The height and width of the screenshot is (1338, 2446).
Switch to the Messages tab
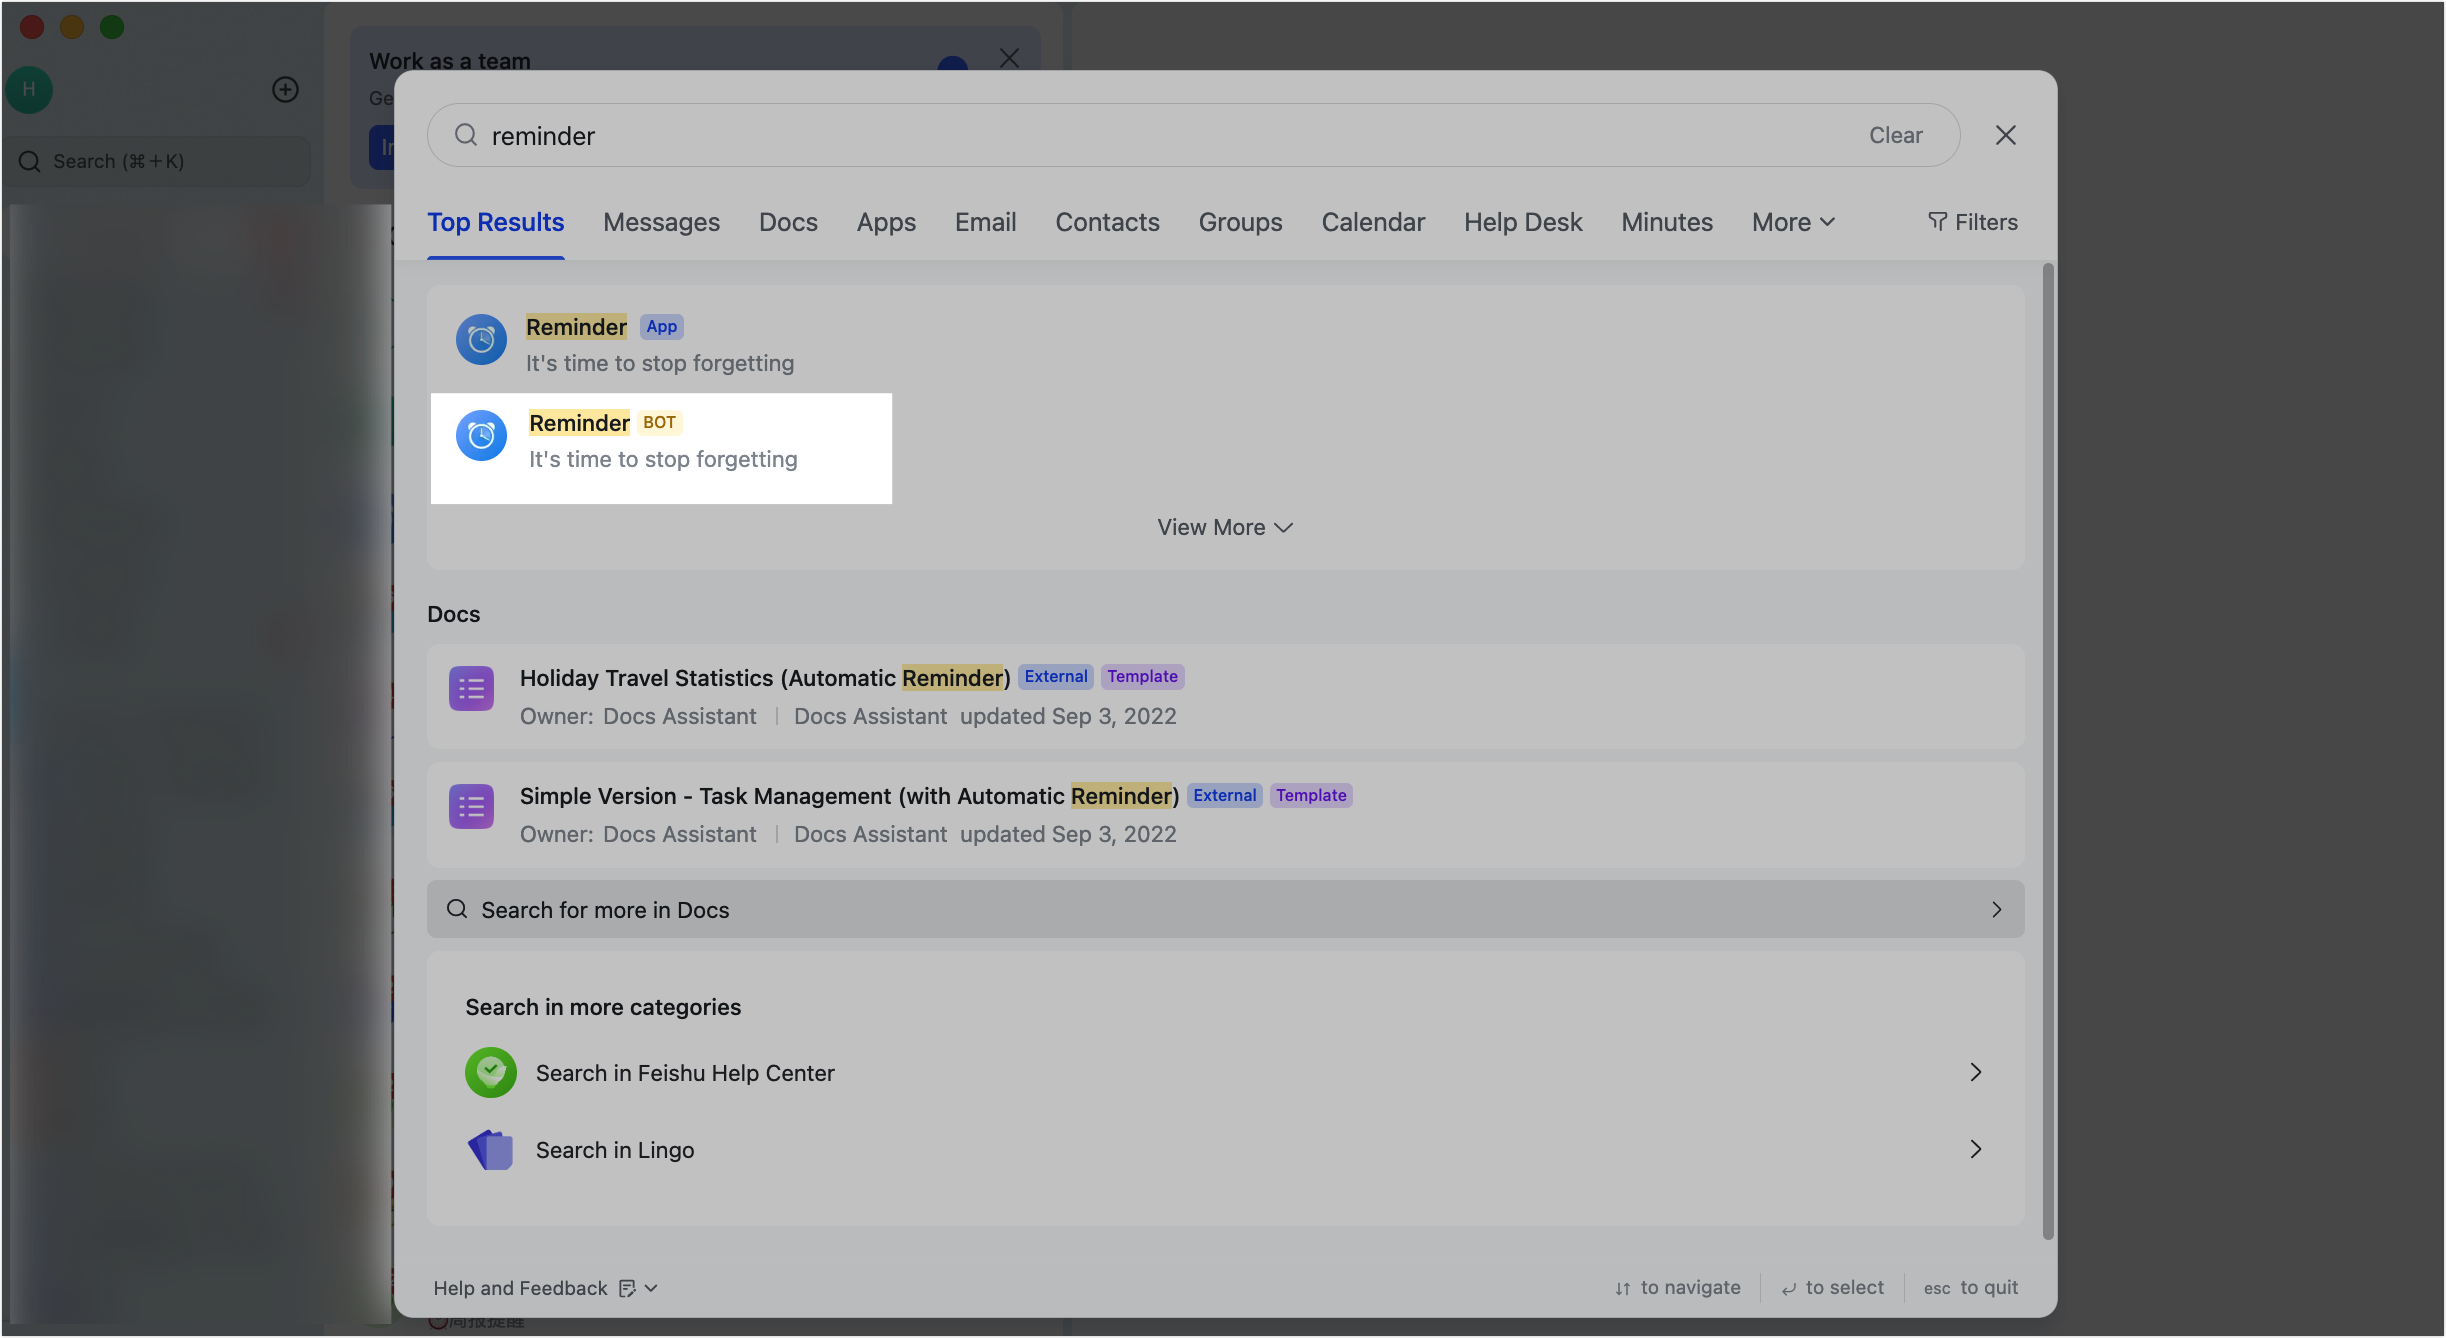point(661,222)
